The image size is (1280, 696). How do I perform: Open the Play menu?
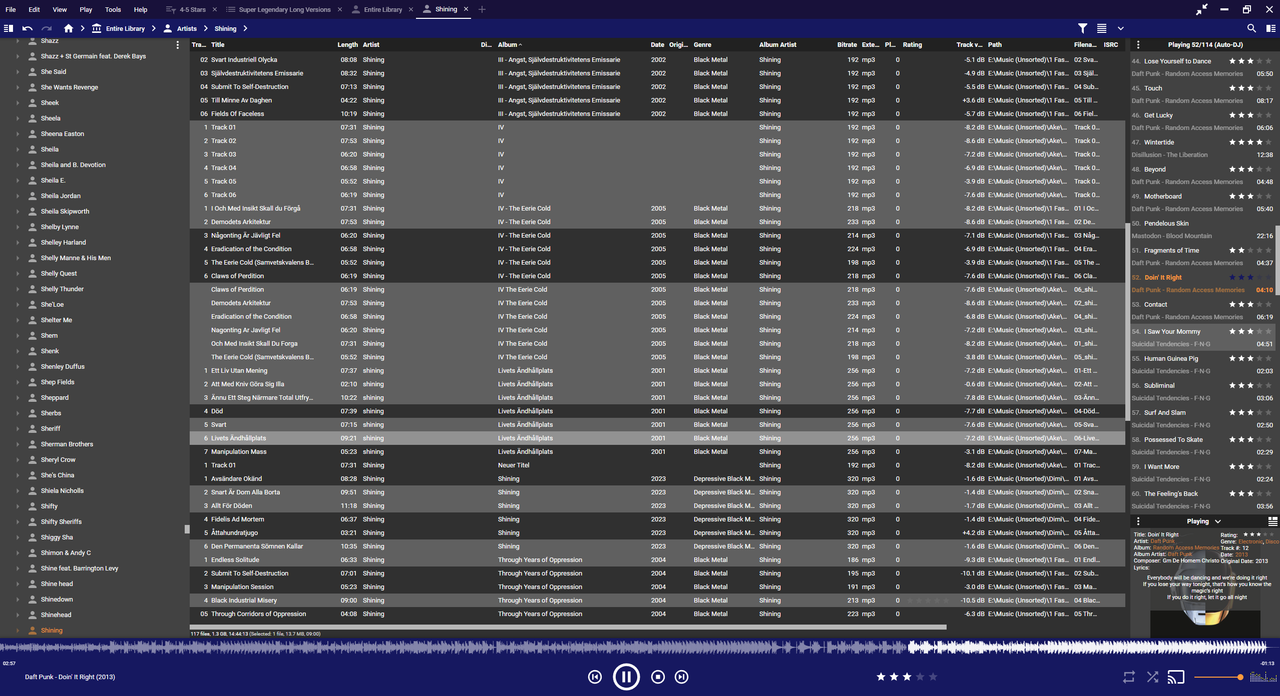click(86, 9)
